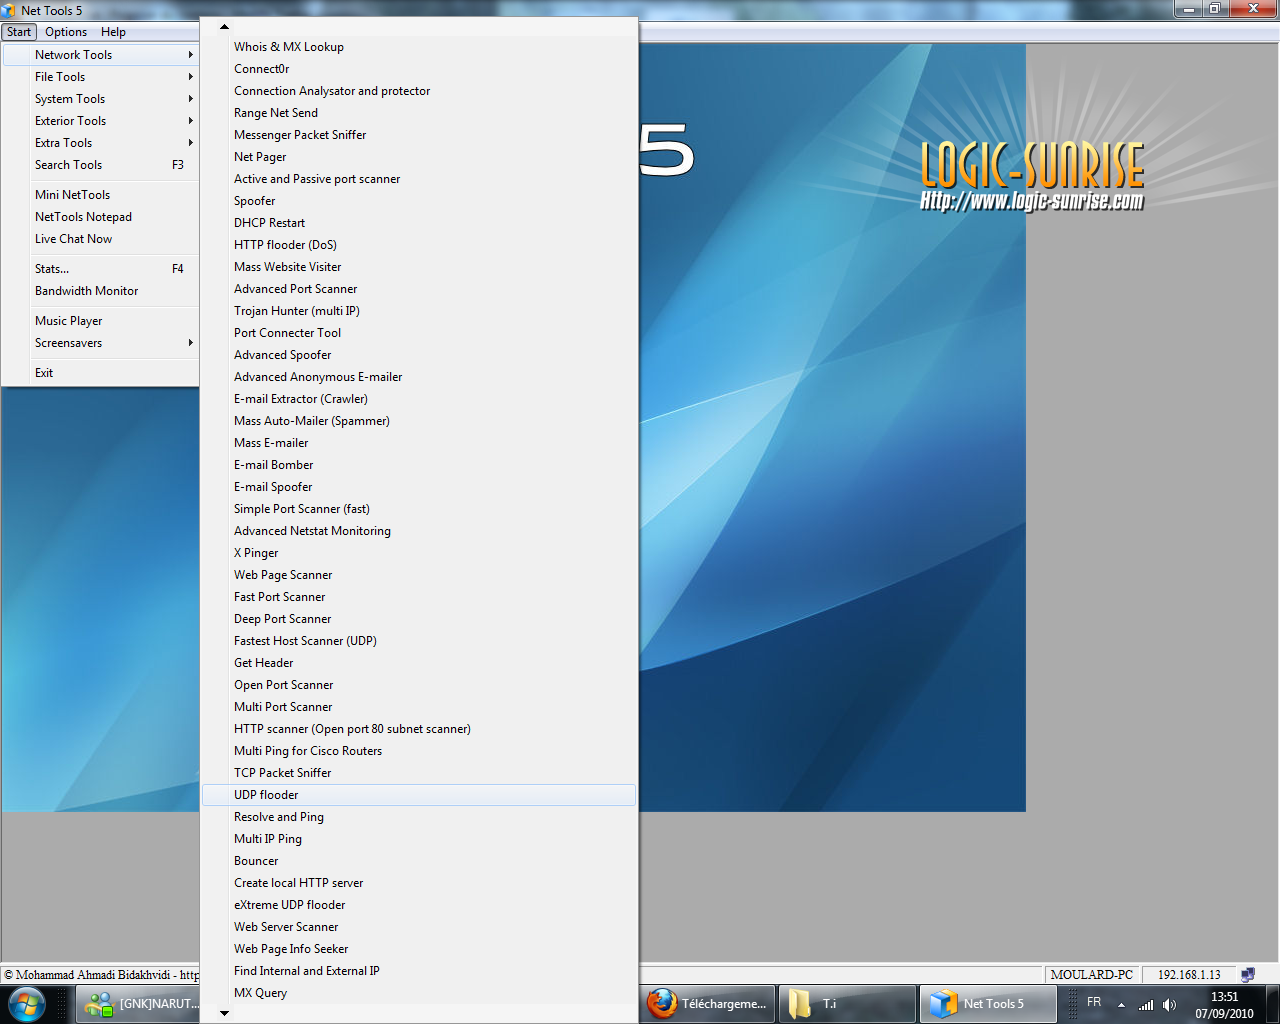Open Connection Analysator and protector
This screenshot has width=1280, height=1024.
pyautogui.click(x=419, y=91)
